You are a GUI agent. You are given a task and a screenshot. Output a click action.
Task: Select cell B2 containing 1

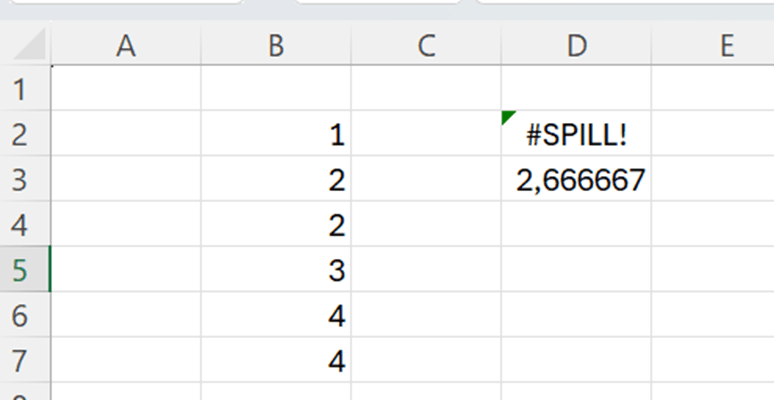click(275, 135)
